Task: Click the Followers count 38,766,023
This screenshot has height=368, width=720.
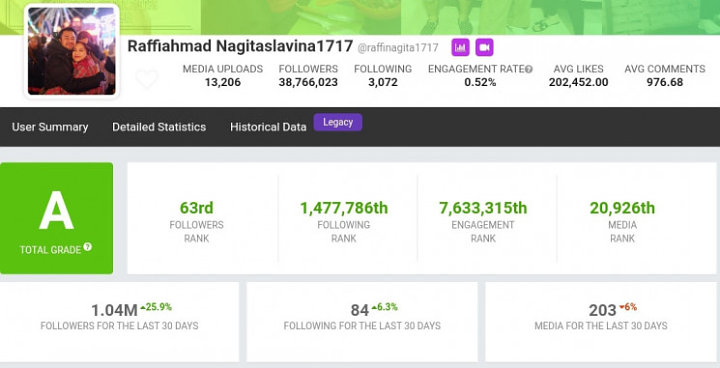Action: click(x=308, y=82)
